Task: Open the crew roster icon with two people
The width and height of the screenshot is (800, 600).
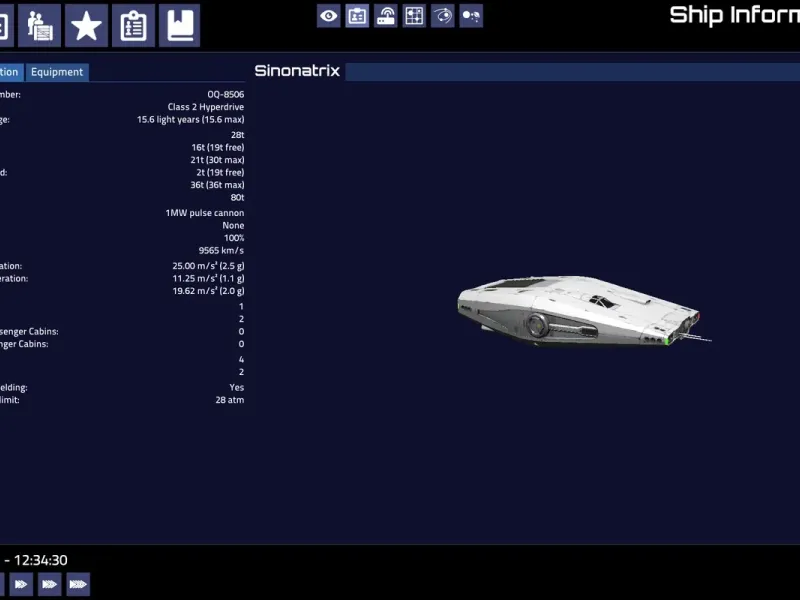Action: point(39,26)
